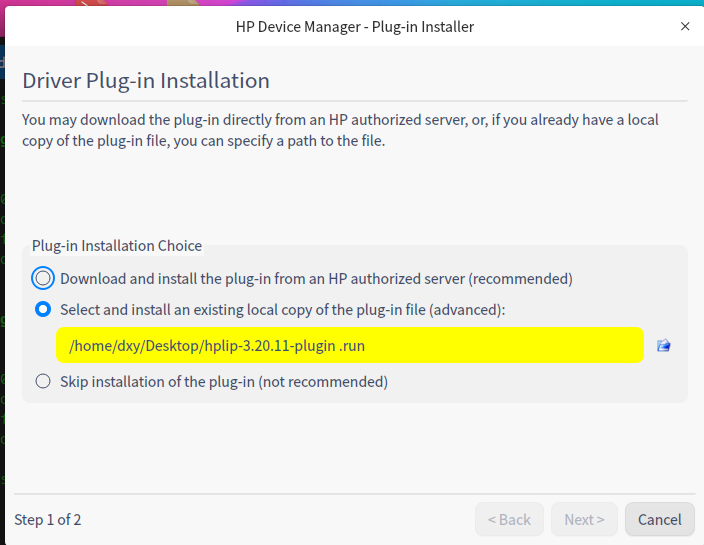This screenshot has width=704, height=545.
Task: Click the < Back button
Action: (x=509, y=519)
